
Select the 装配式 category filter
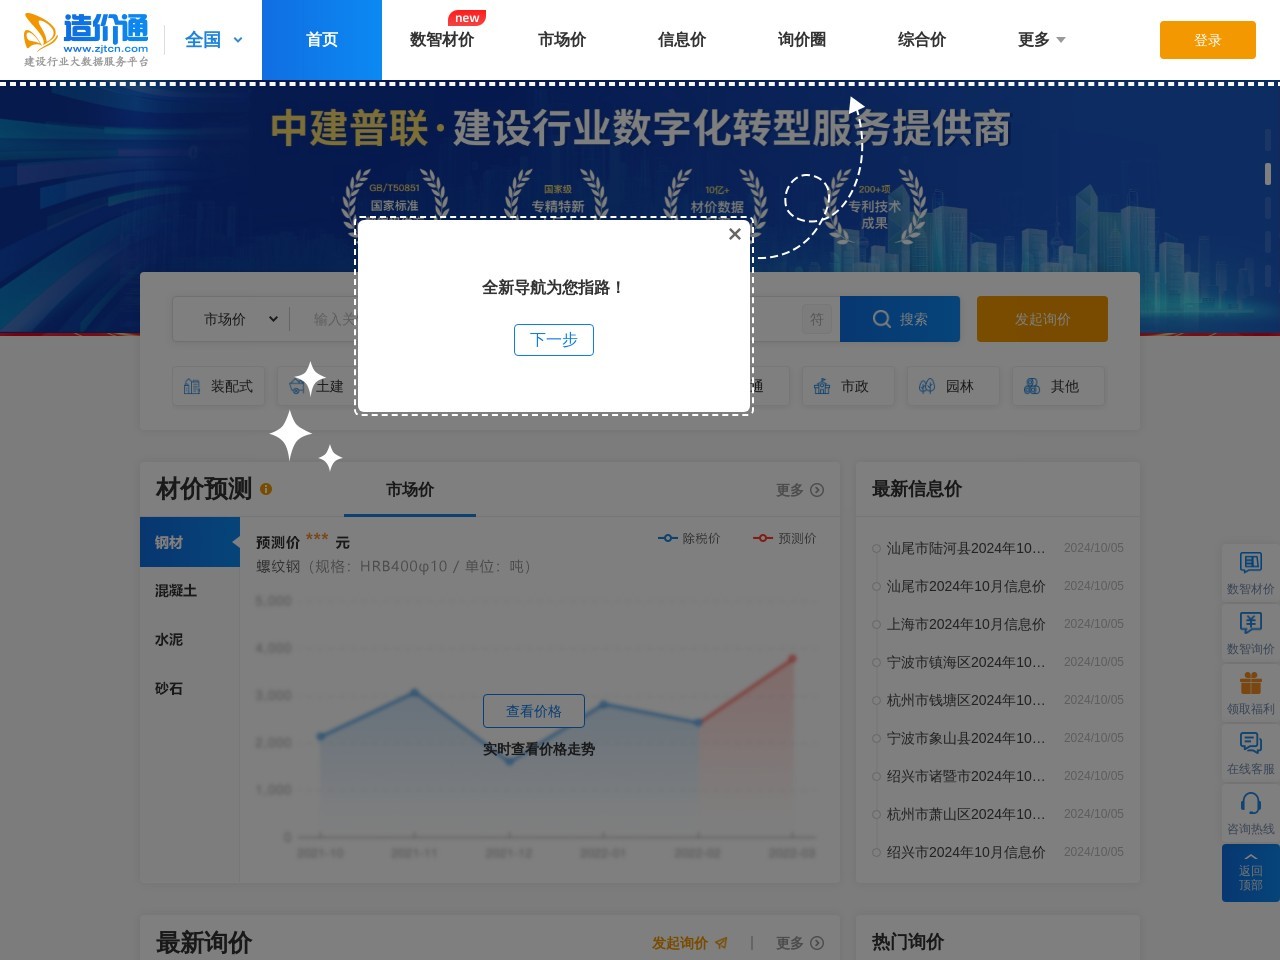click(x=218, y=386)
